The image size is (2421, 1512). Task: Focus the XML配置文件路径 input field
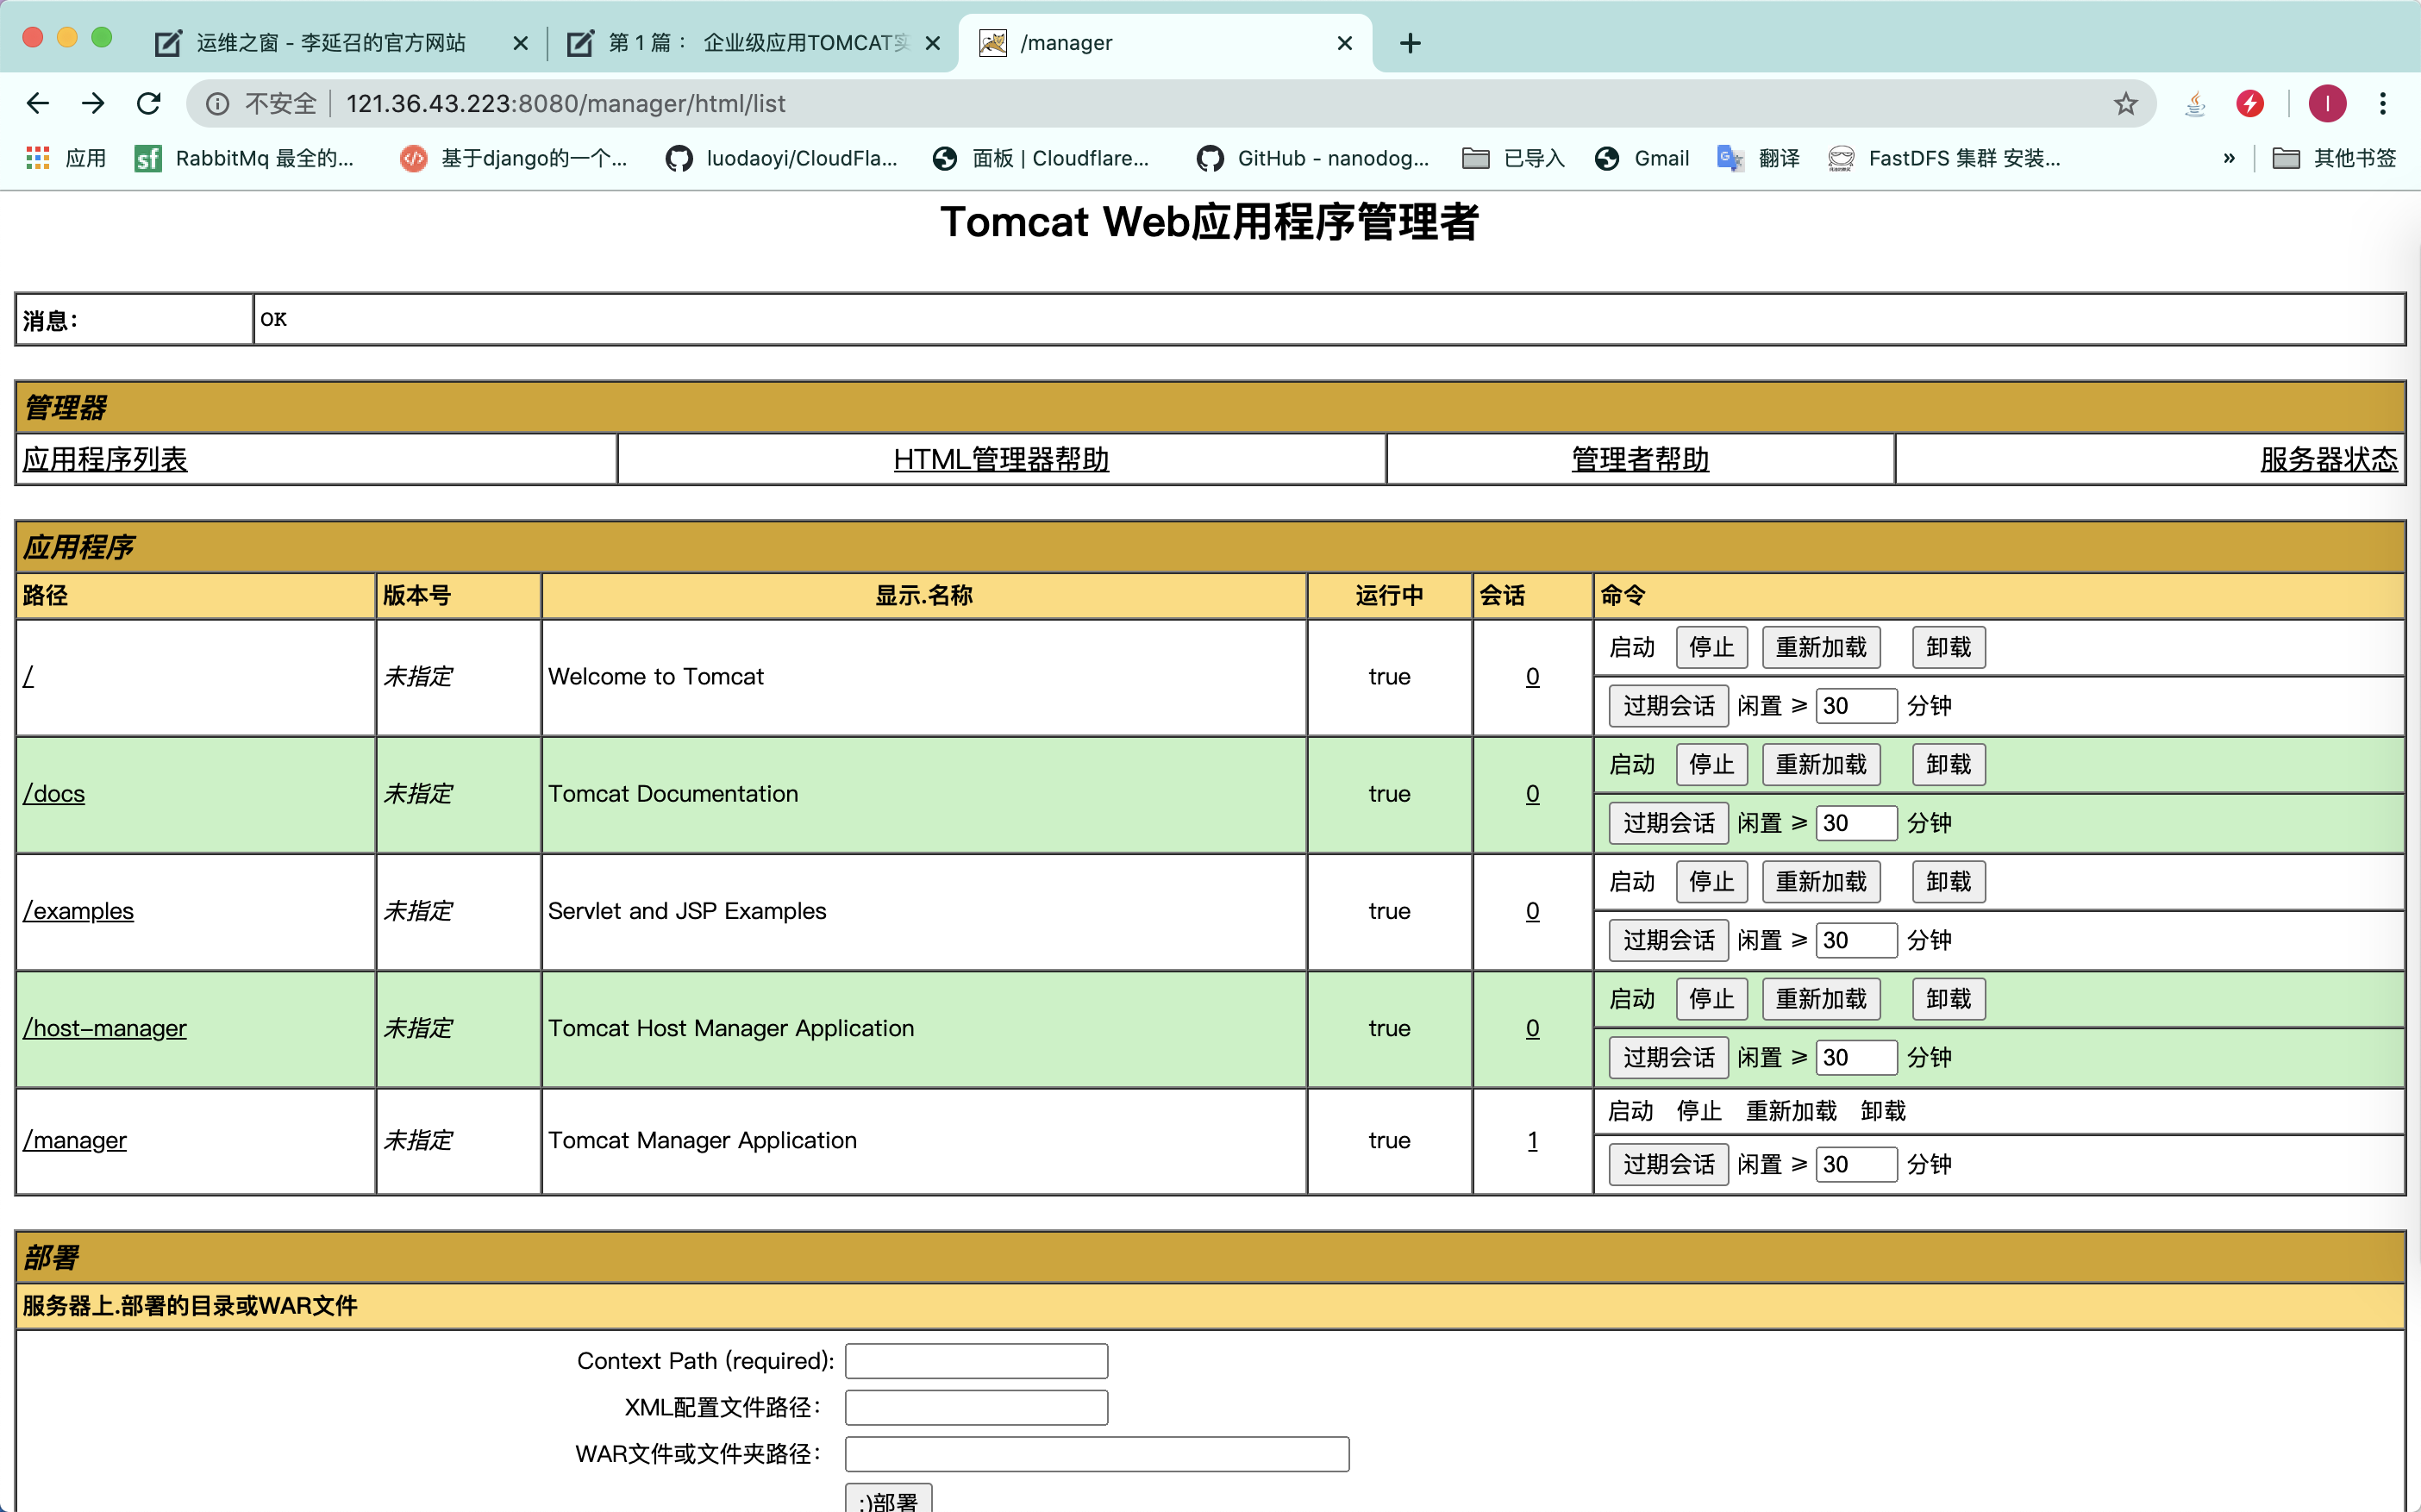click(x=976, y=1407)
